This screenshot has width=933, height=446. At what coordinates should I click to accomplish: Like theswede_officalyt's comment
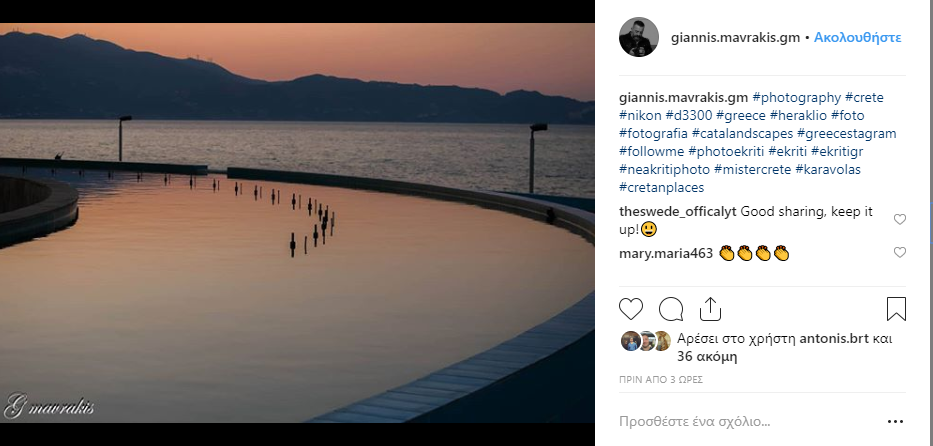coord(899,219)
